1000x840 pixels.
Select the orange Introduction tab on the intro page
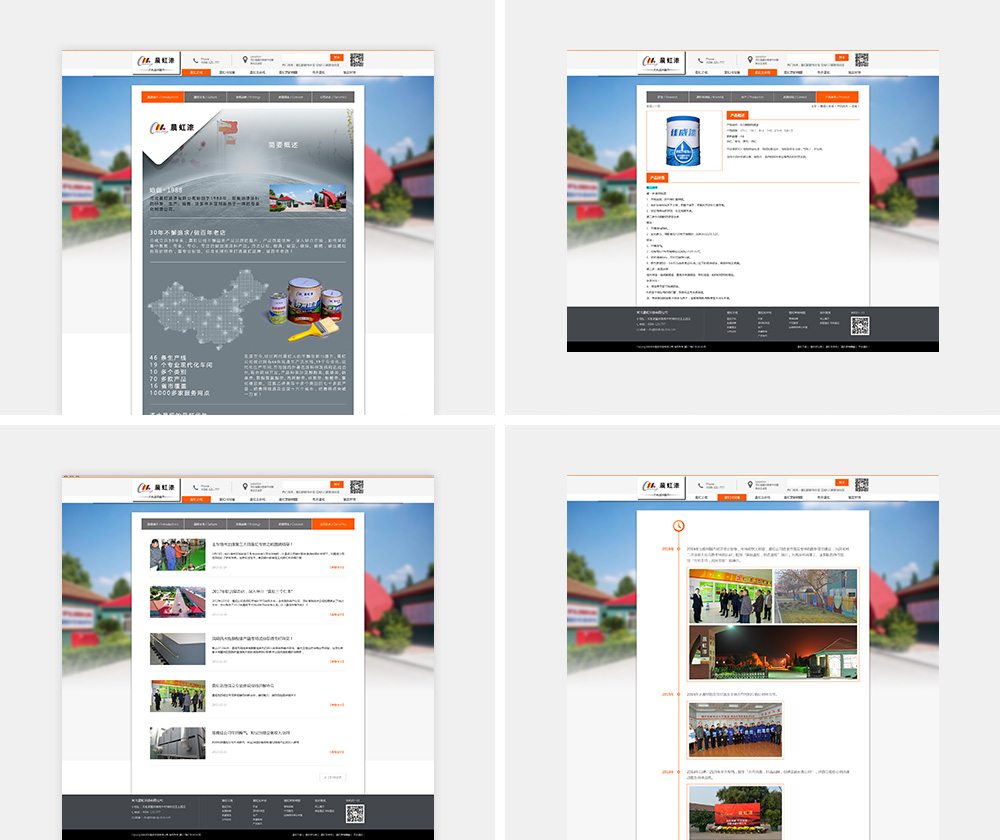pyautogui.click(x=163, y=98)
